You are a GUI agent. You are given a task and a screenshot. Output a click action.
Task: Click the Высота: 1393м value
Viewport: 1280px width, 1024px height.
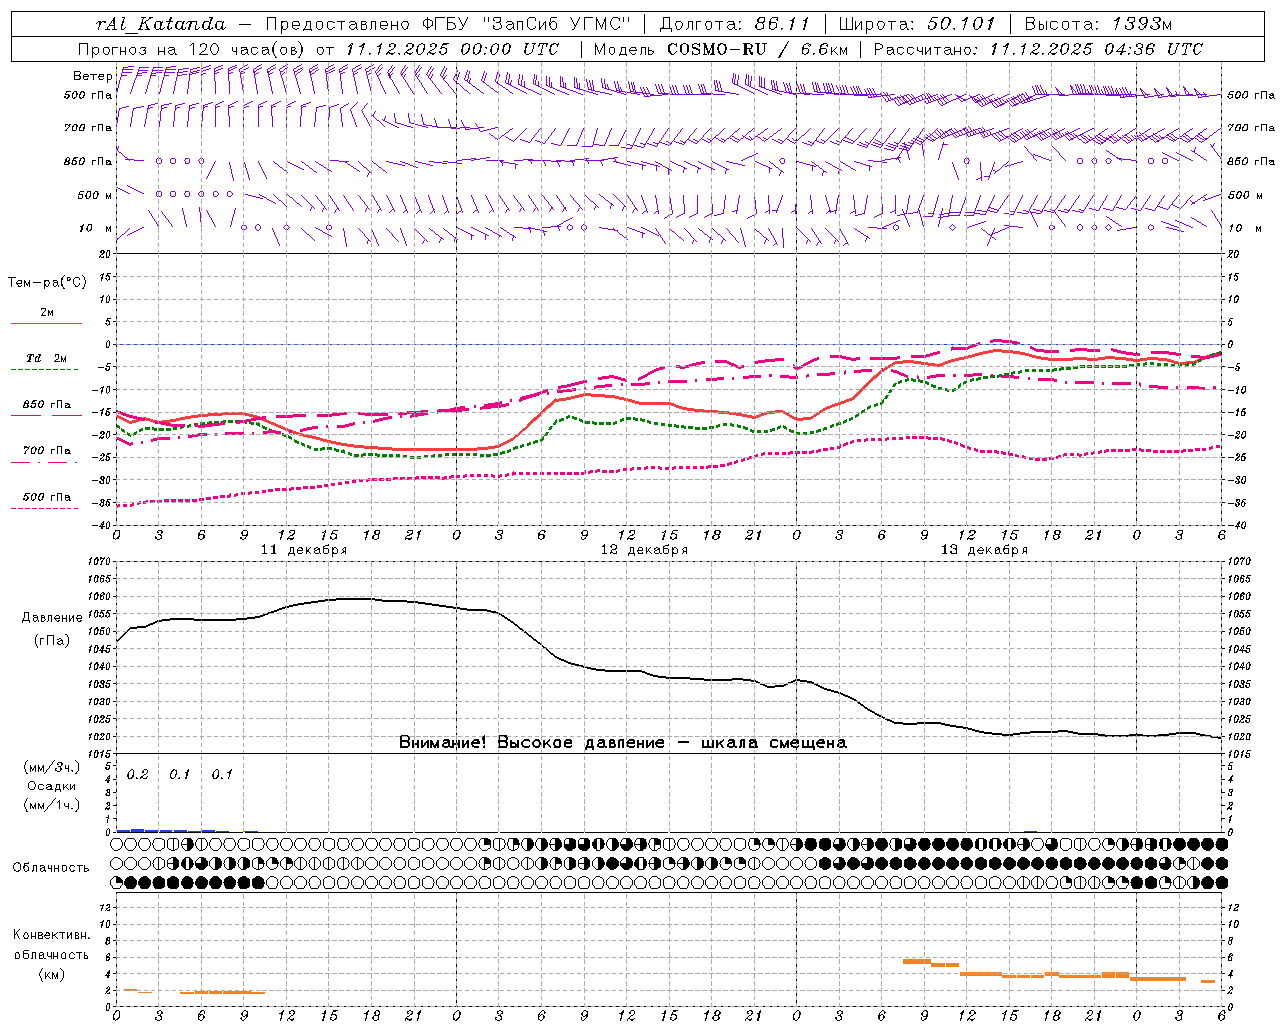1098,24
